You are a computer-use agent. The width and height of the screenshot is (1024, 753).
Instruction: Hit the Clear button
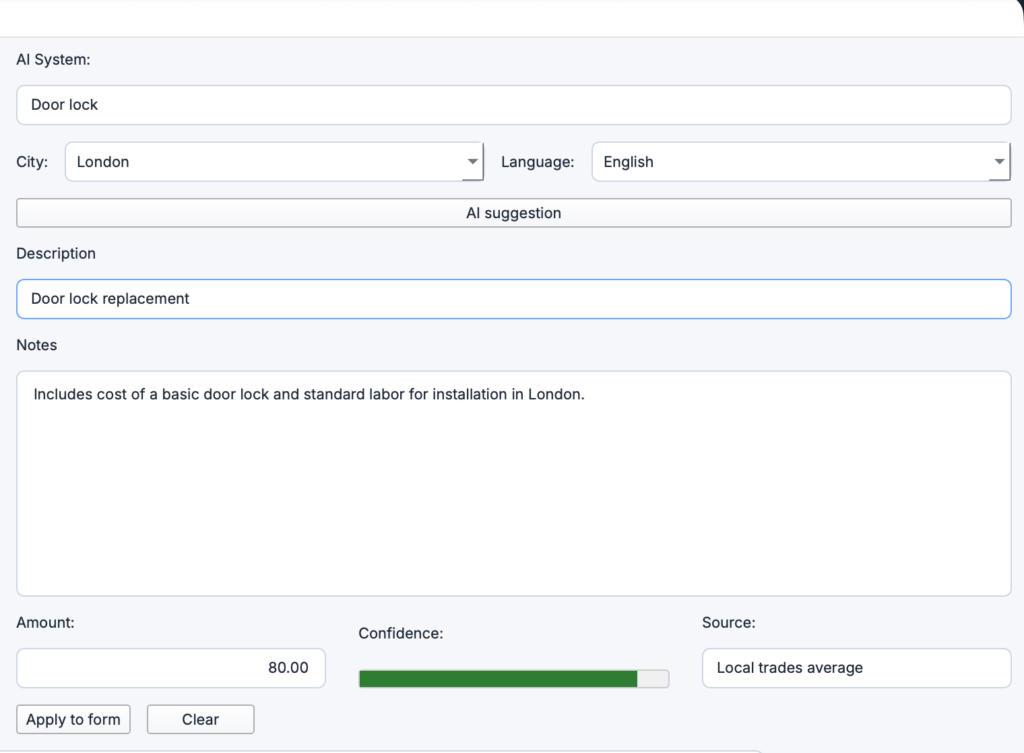pos(200,719)
